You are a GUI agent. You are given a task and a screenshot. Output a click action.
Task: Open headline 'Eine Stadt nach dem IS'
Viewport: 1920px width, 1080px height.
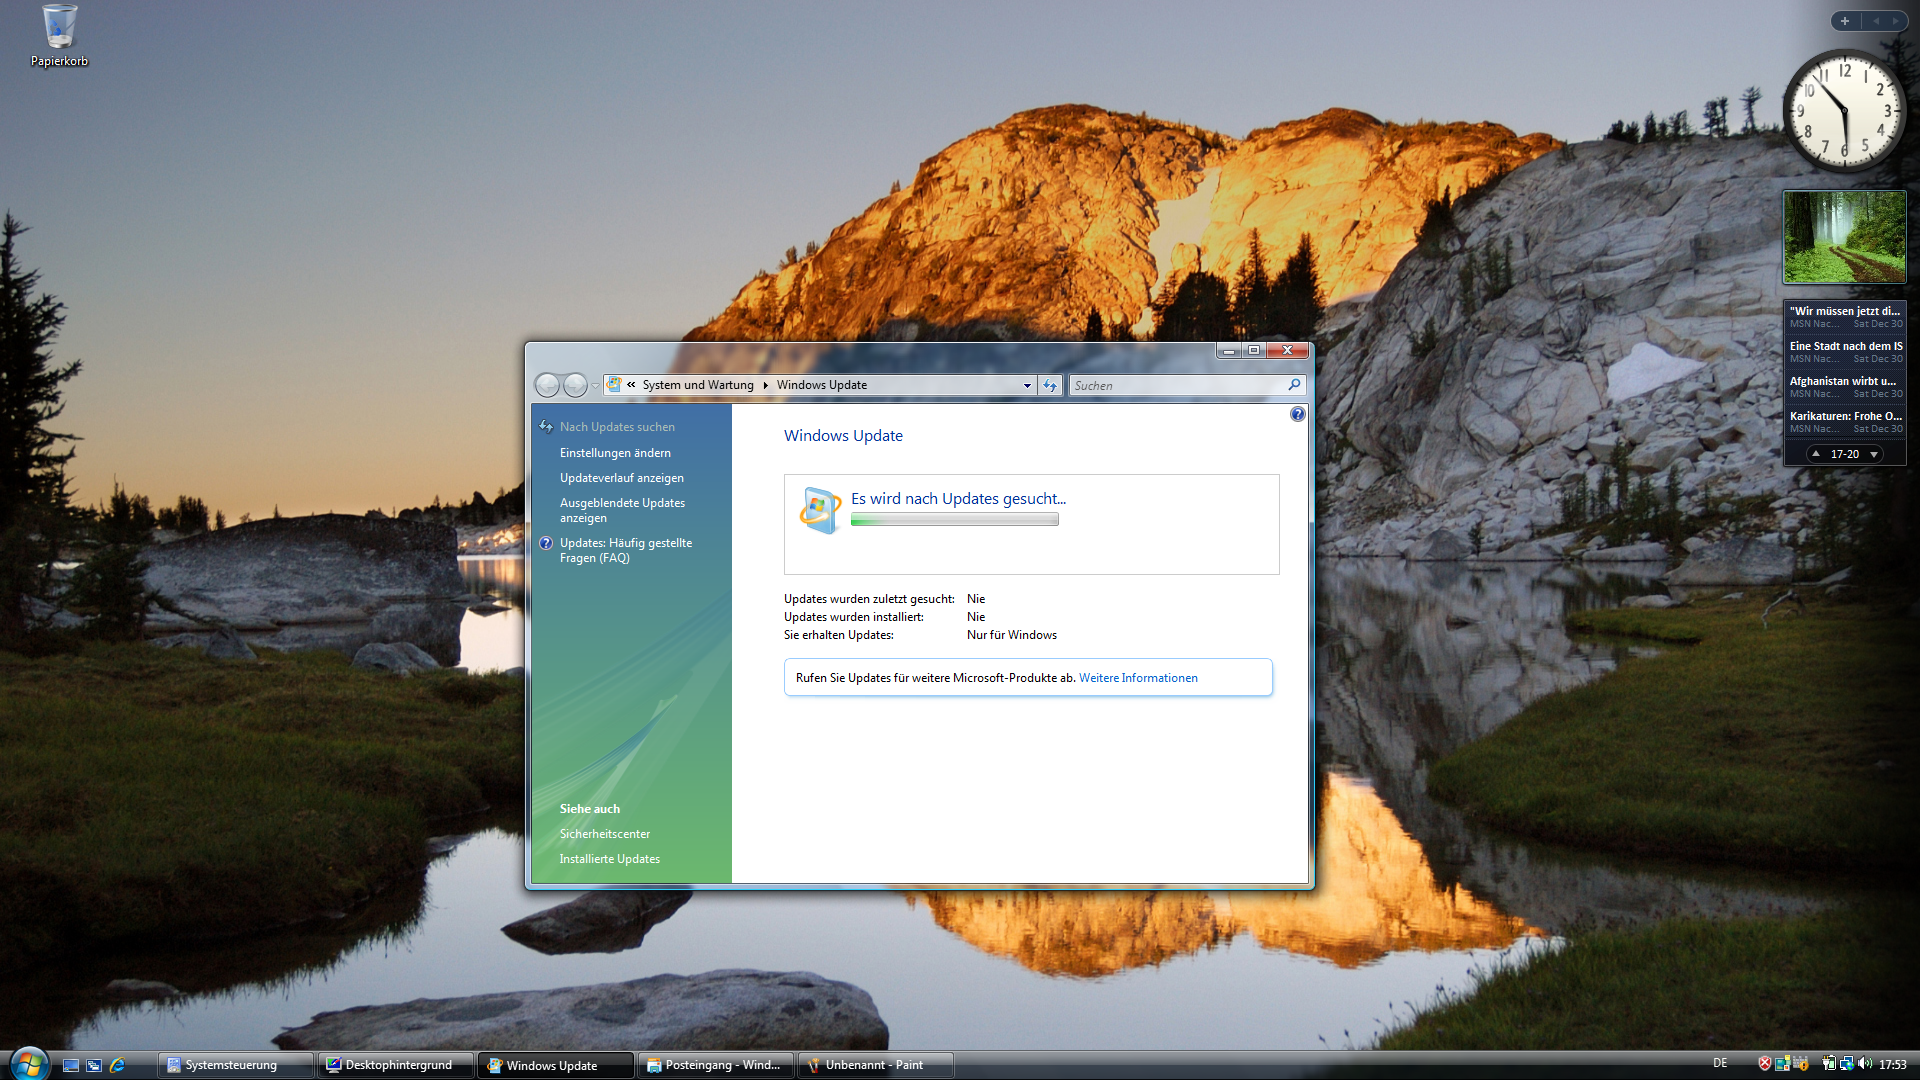click(x=1845, y=351)
